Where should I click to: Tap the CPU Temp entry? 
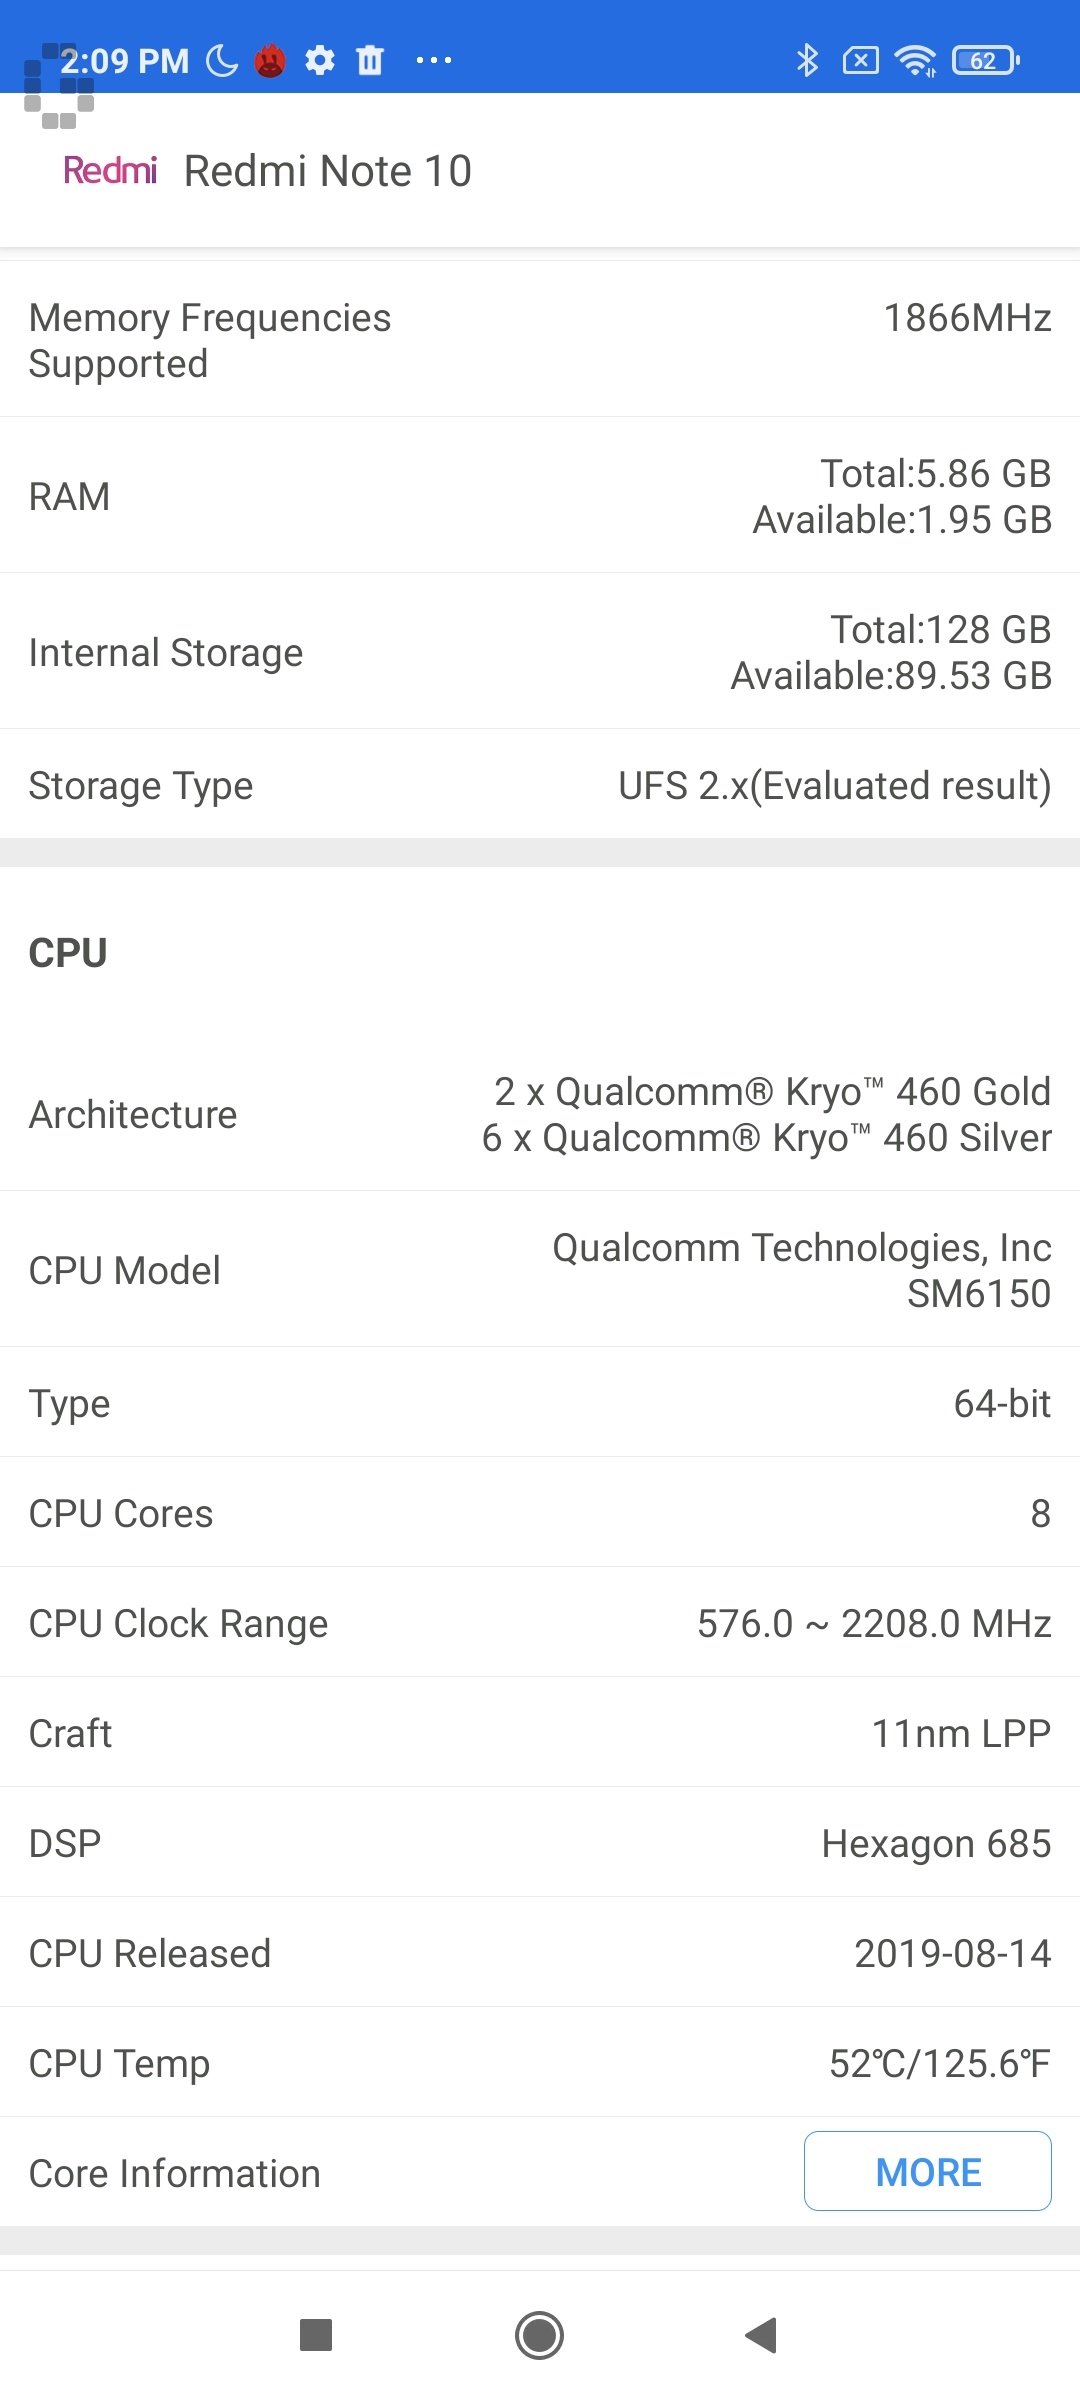click(540, 2062)
